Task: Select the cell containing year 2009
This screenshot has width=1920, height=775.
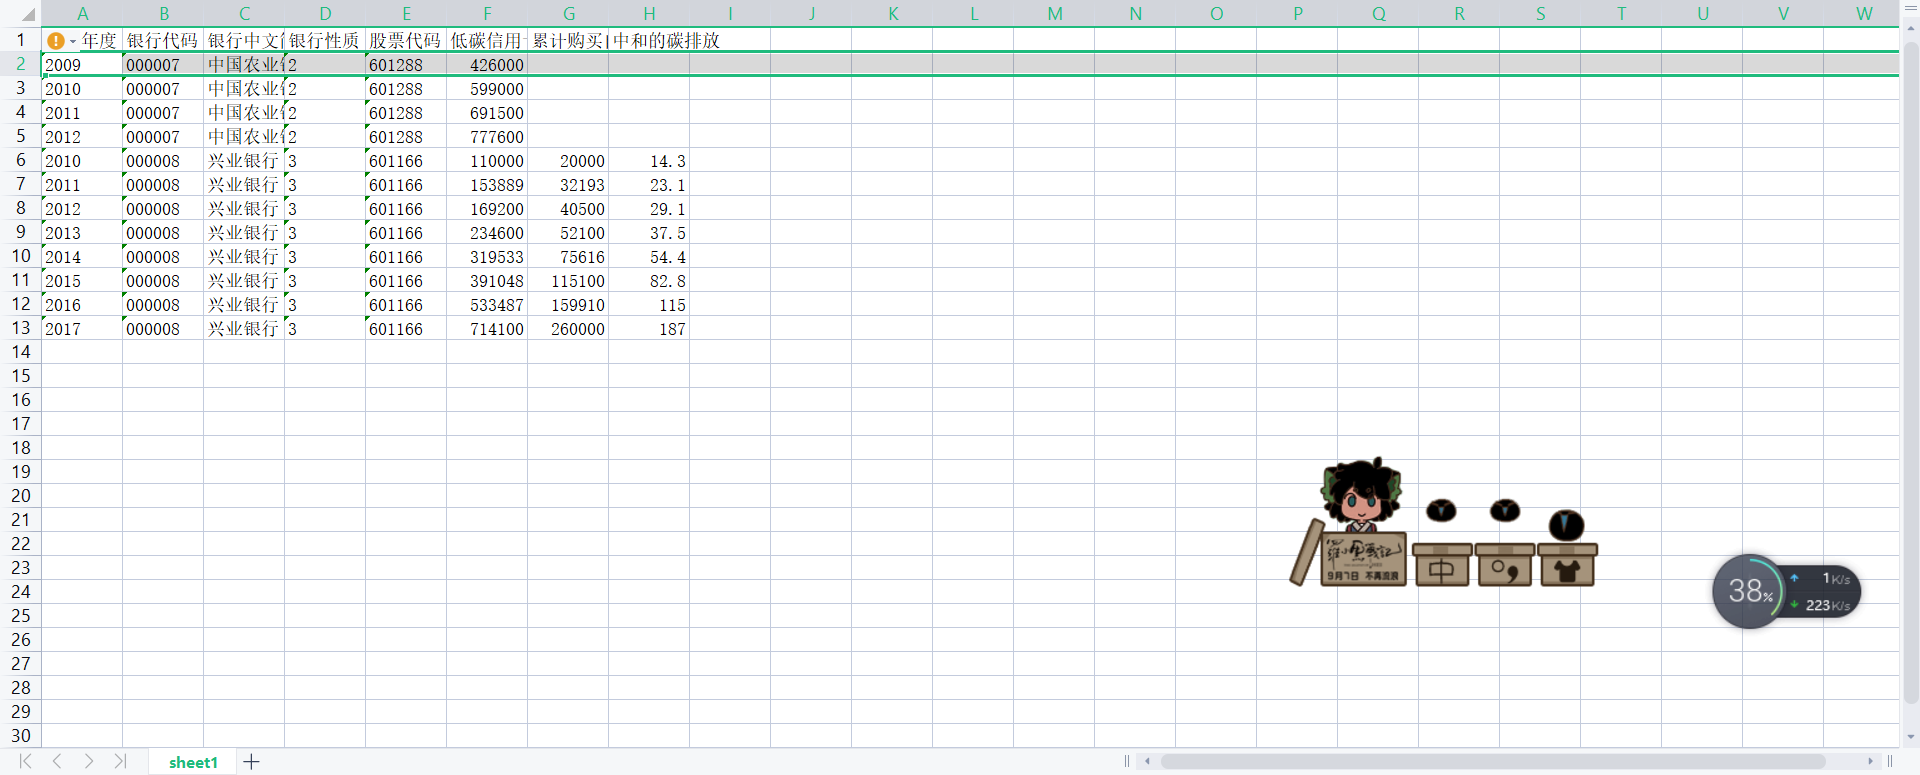Action: (x=82, y=64)
